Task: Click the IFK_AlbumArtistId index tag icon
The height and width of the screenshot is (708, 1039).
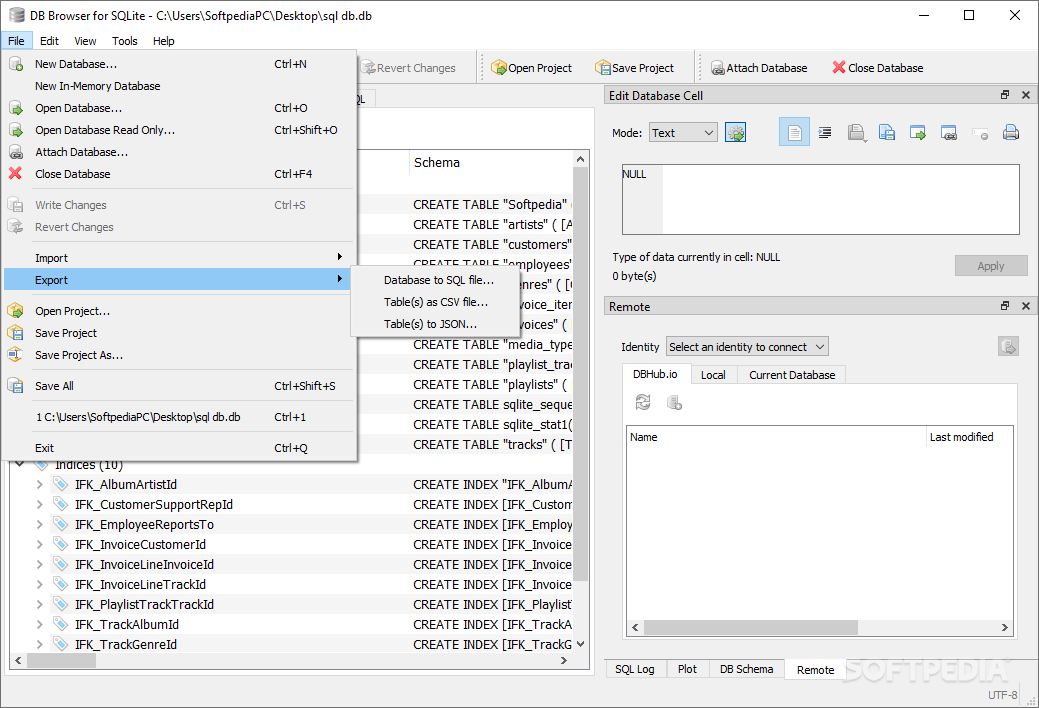Action: [x=60, y=484]
